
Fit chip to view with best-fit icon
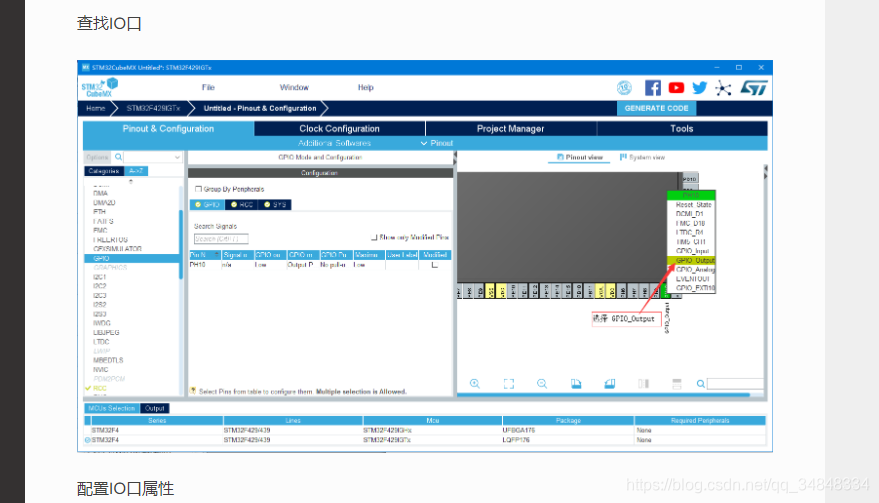point(508,384)
